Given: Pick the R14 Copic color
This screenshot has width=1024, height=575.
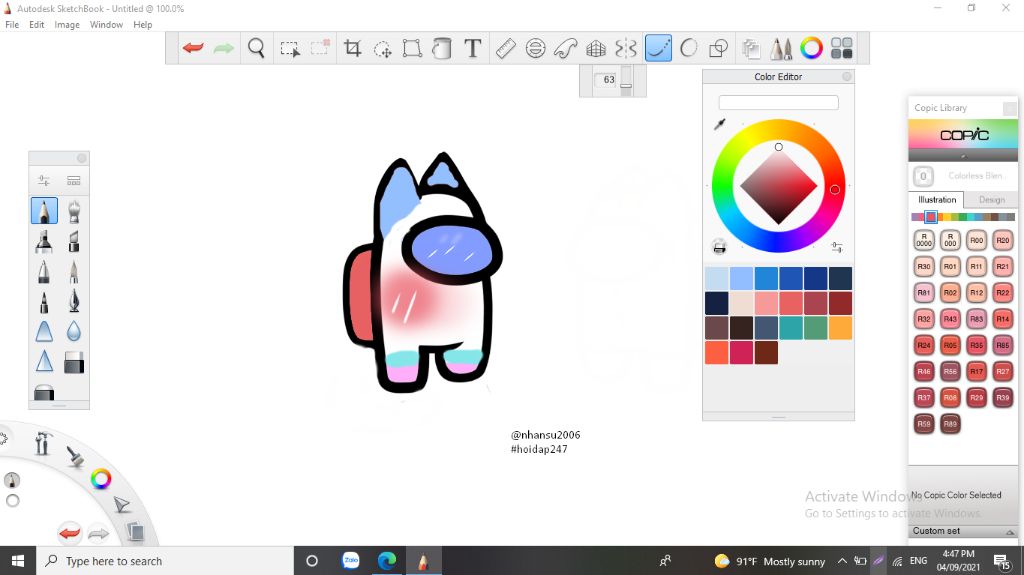Looking at the screenshot, I should 1002,319.
